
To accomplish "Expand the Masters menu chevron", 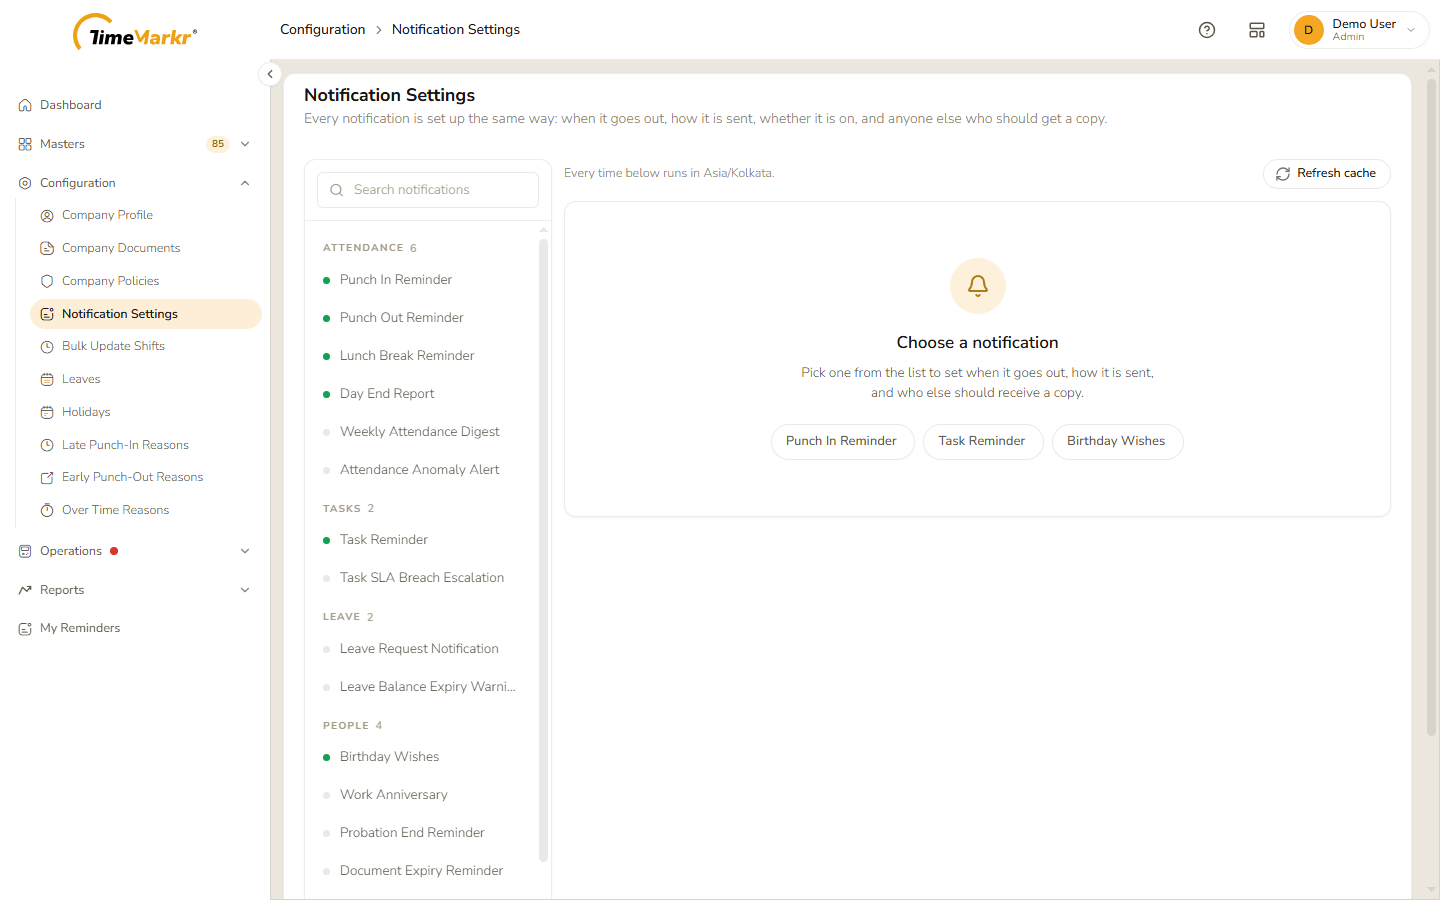I will (x=245, y=144).
